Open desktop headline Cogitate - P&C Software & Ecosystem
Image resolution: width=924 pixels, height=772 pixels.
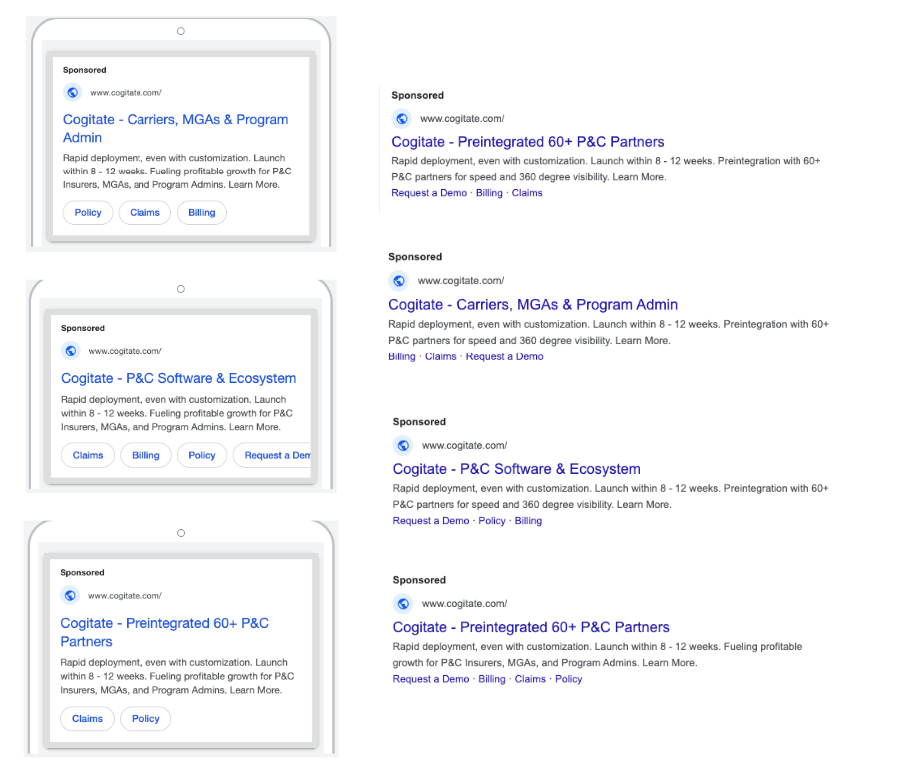[x=516, y=469]
